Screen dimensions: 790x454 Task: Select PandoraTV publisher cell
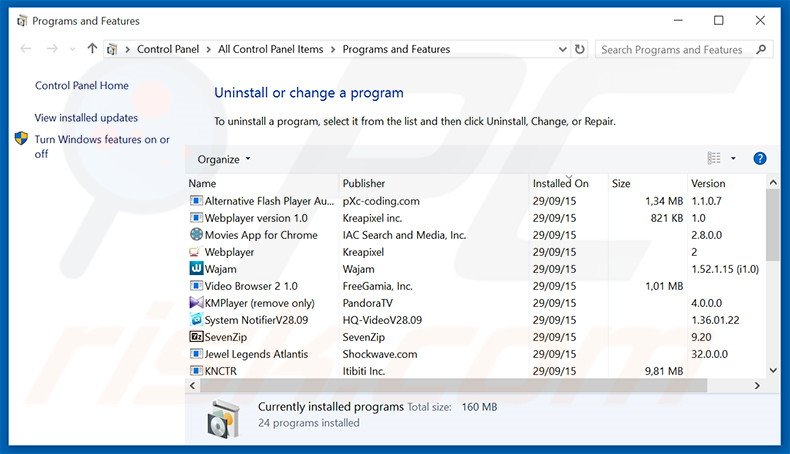(x=367, y=303)
